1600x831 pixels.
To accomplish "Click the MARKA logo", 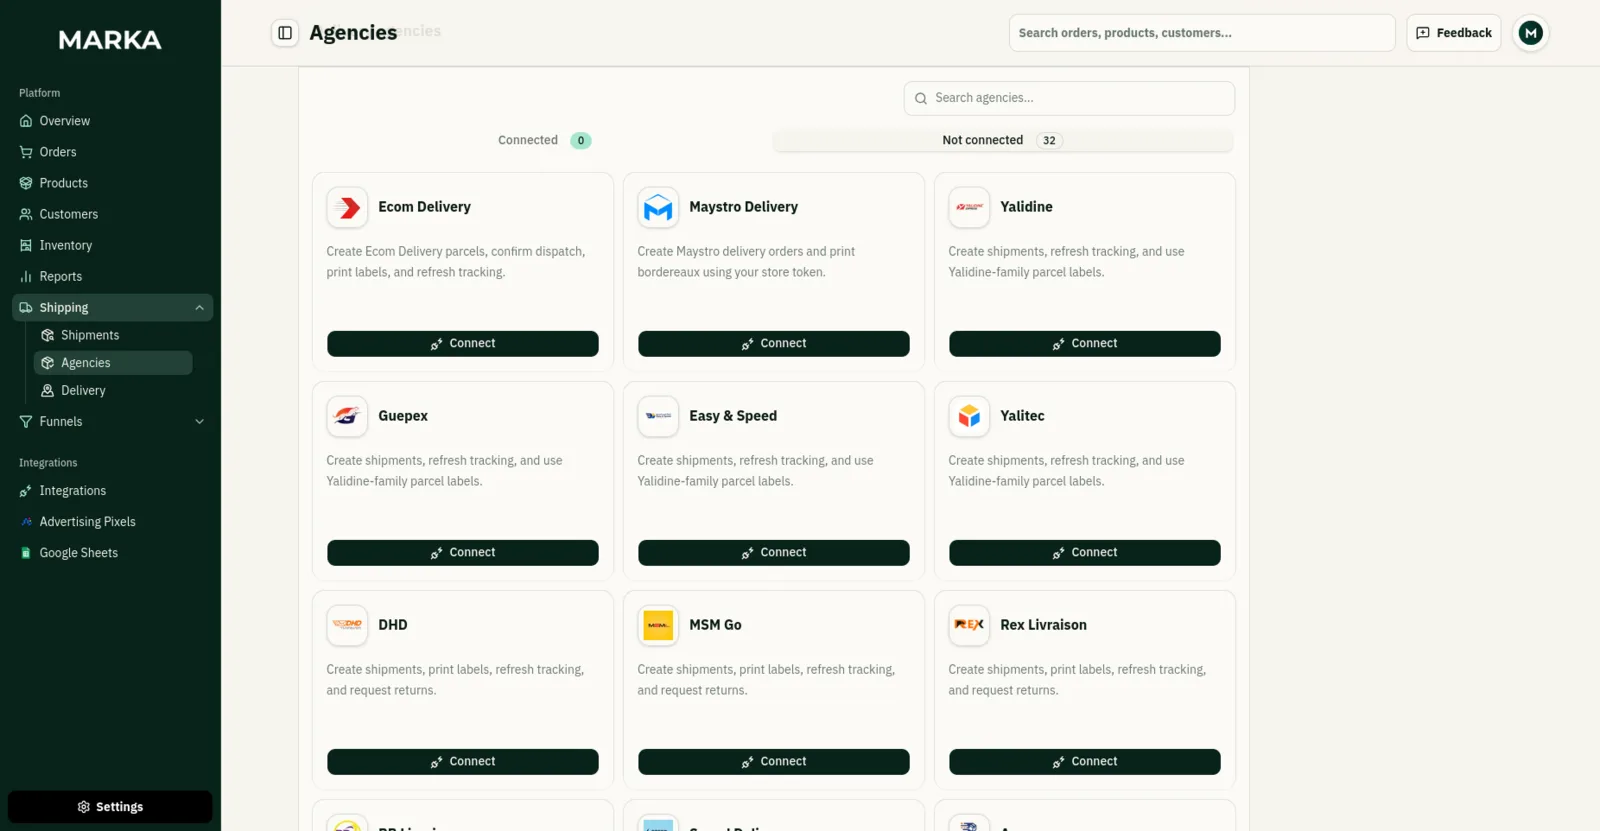I will 110,40.
